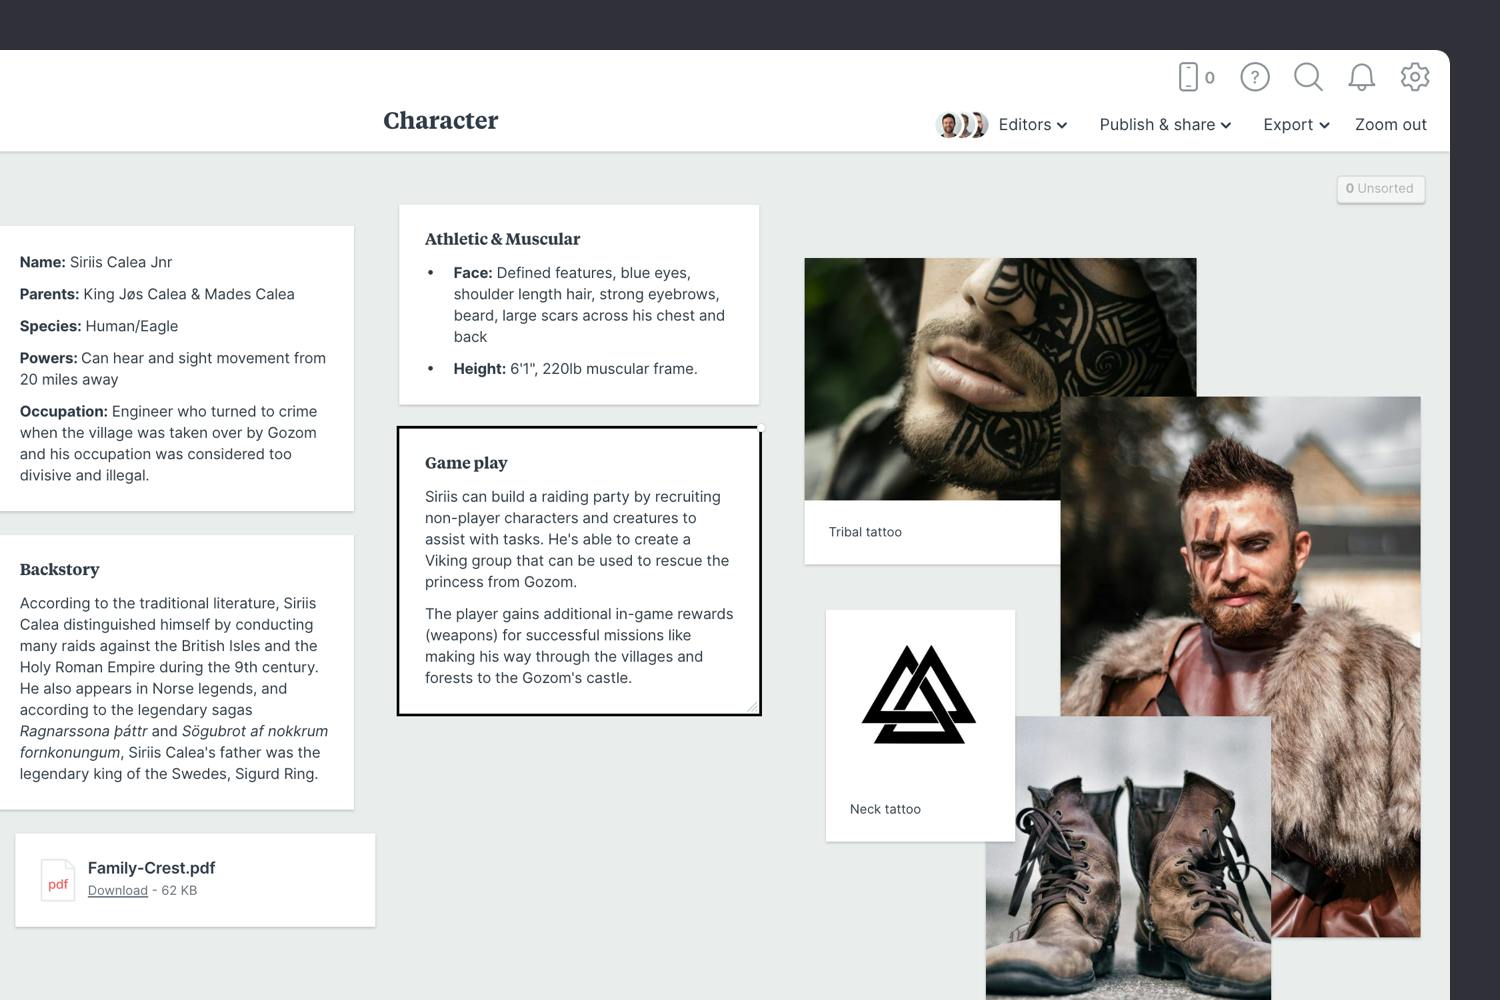Open the settings gear

[1415, 77]
